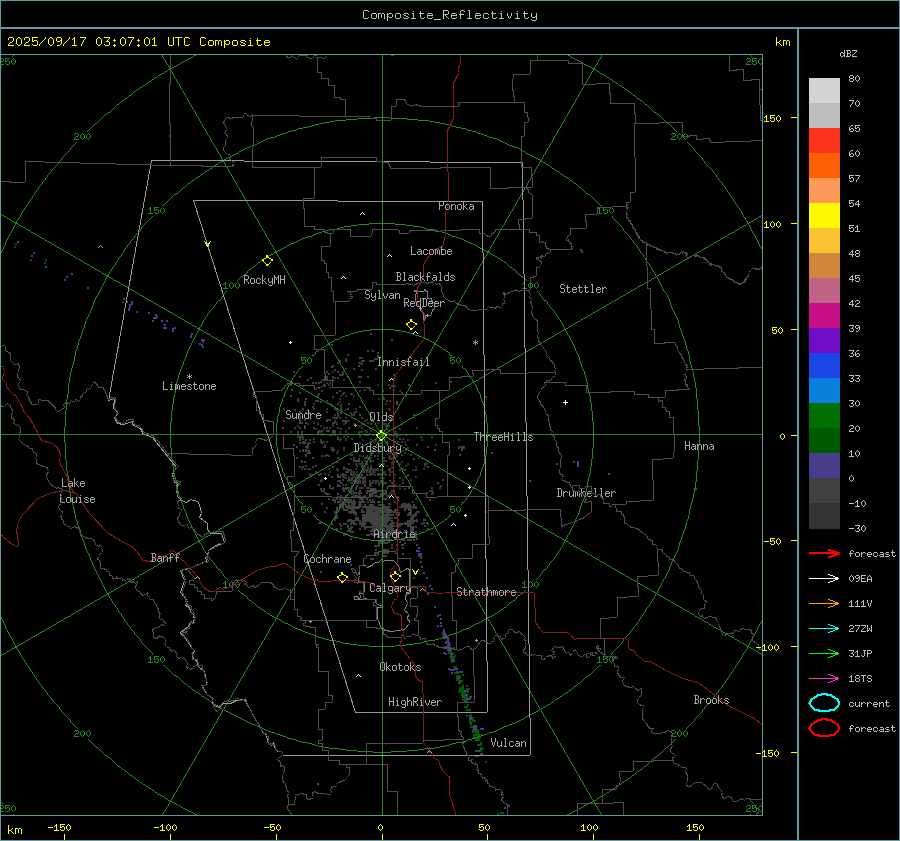Image resolution: width=900 pixels, height=841 pixels.
Task: Click the orange 111V arrow icon
Action: [824, 603]
